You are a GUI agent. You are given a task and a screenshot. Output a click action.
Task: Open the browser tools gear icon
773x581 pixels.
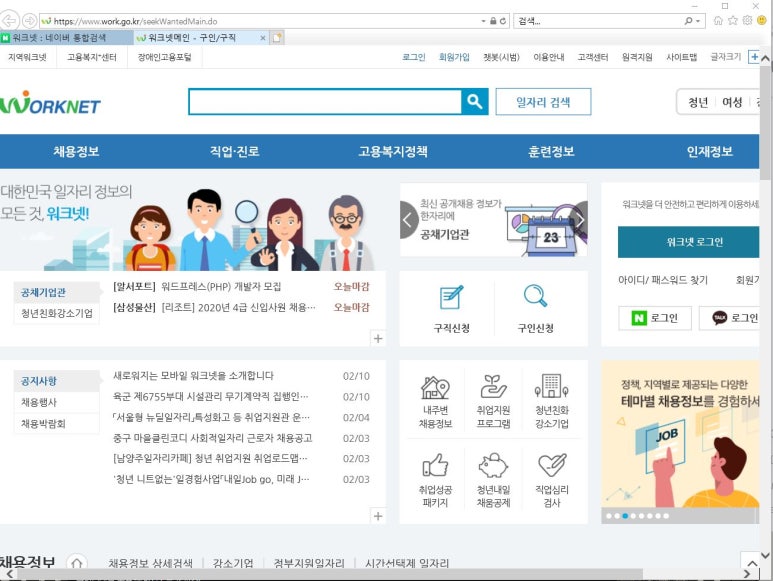tap(747, 21)
